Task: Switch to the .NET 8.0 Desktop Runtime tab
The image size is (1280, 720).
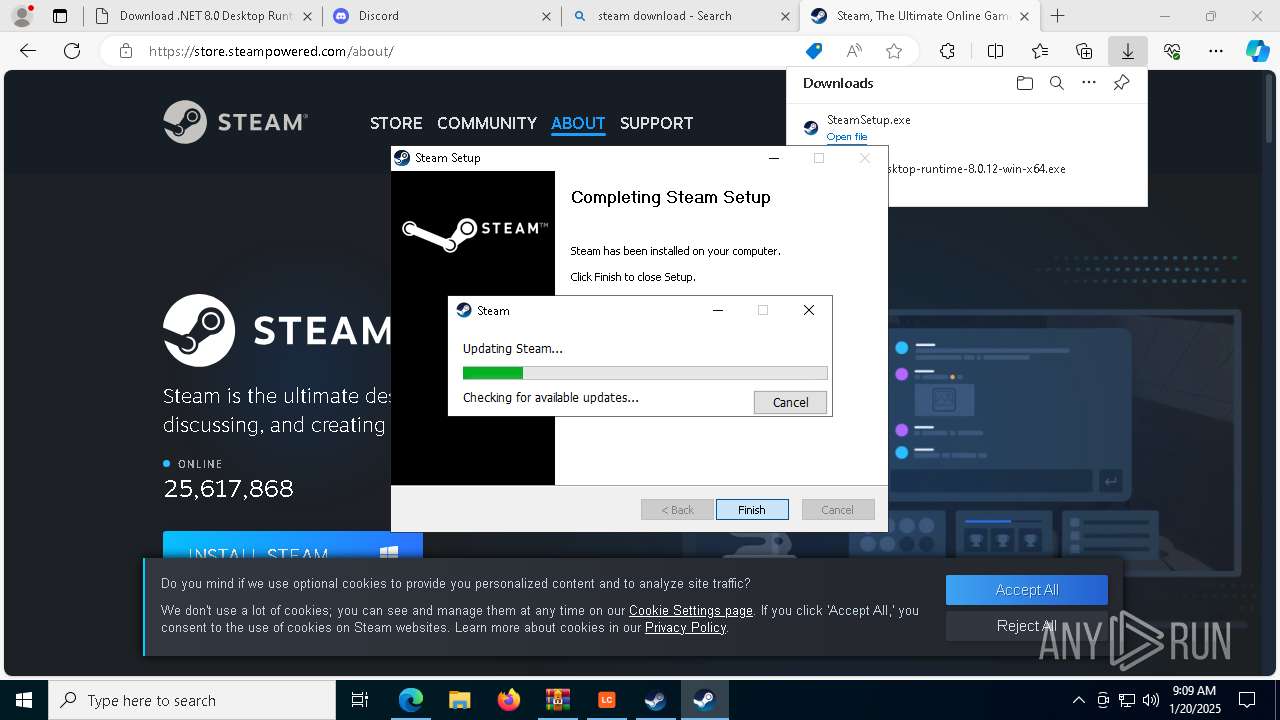Action: click(203, 16)
